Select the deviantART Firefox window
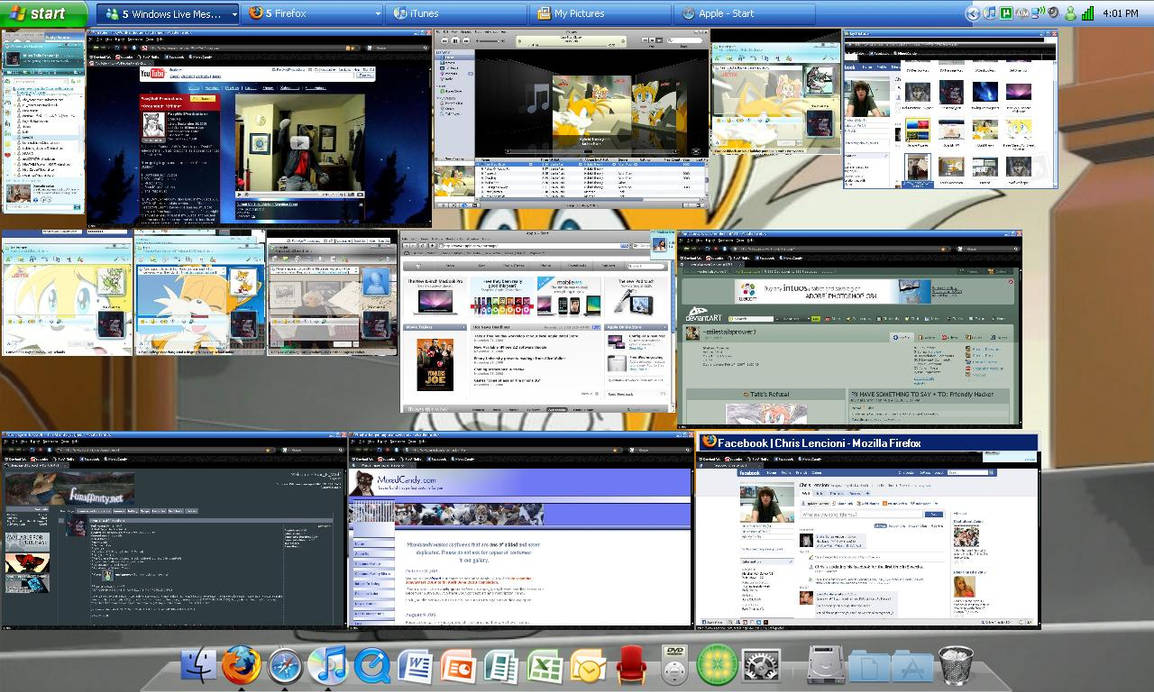Image resolution: width=1154 pixels, height=692 pixels. coord(849,329)
